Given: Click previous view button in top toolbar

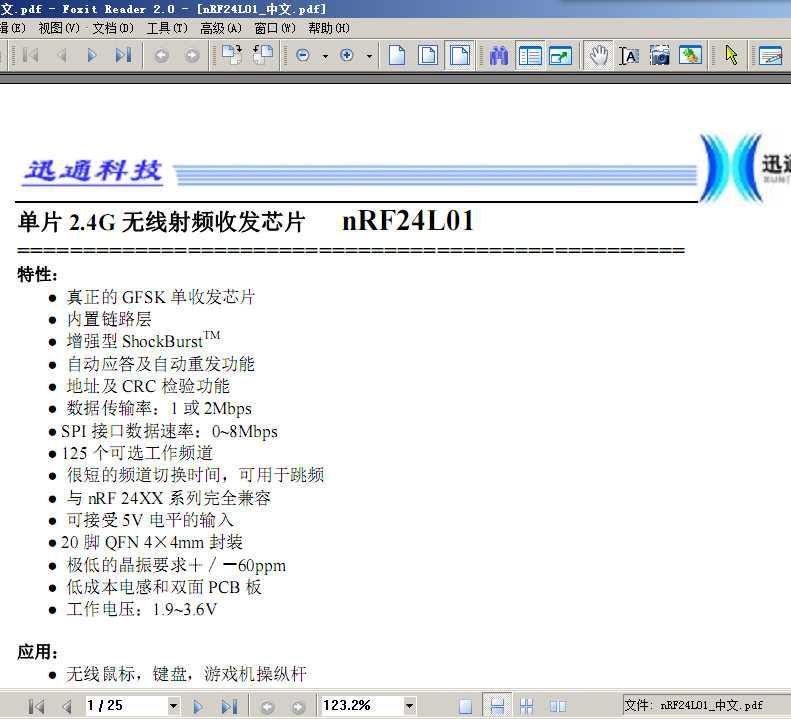Looking at the screenshot, I should click(x=161, y=55).
